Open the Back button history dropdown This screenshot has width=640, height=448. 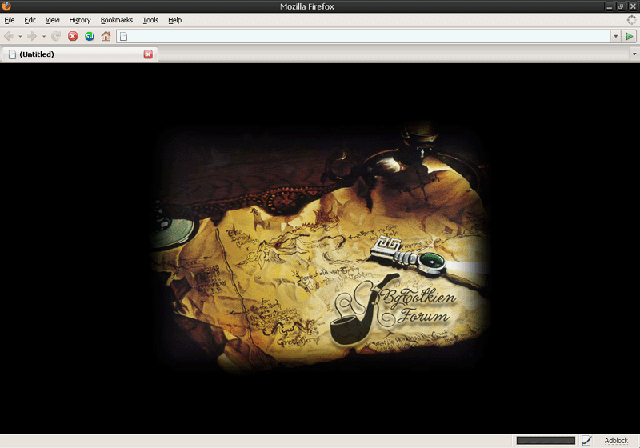(x=20, y=36)
